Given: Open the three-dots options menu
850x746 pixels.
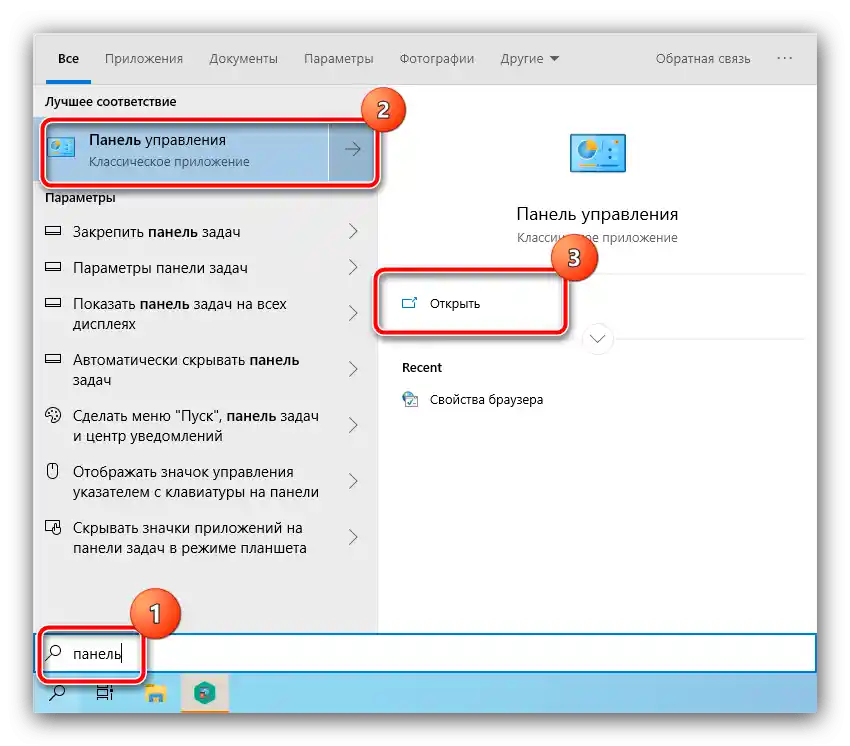Looking at the screenshot, I should tap(784, 58).
